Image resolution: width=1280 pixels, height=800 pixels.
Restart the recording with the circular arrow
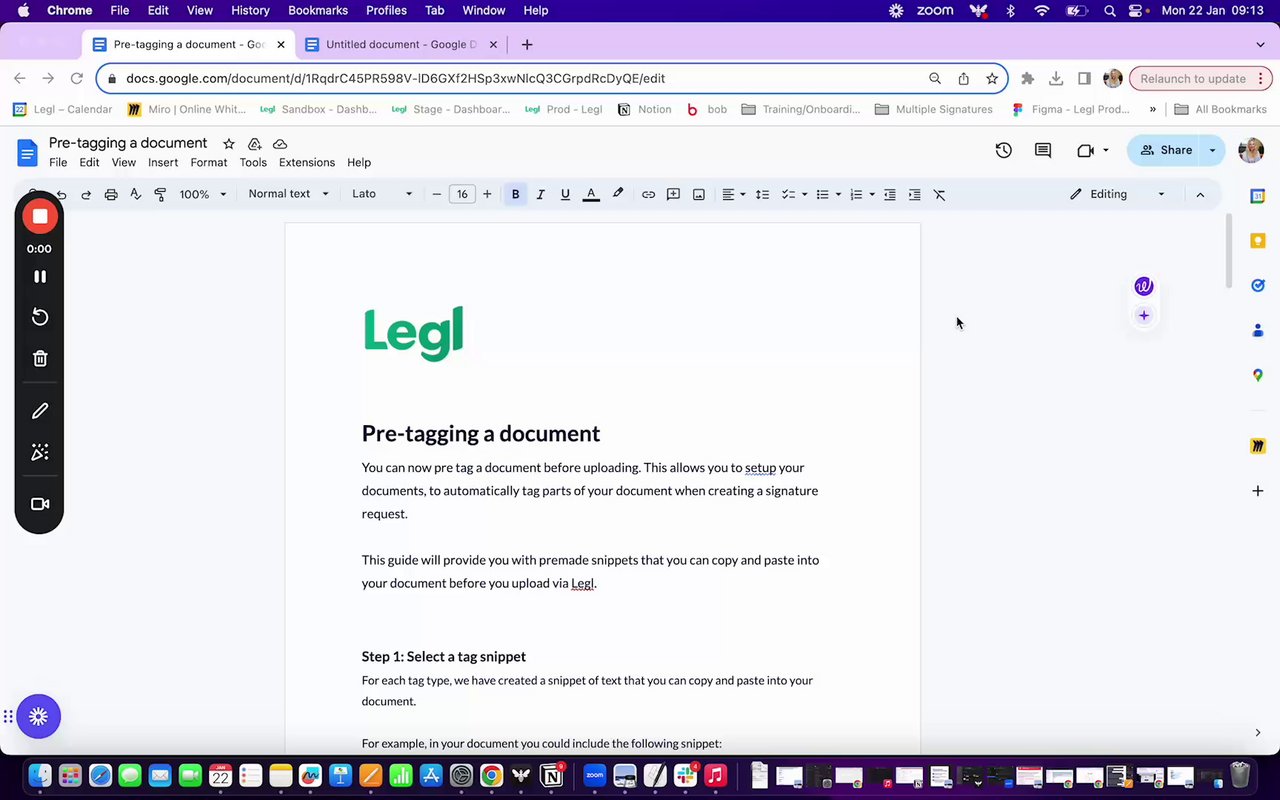coord(40,317)
